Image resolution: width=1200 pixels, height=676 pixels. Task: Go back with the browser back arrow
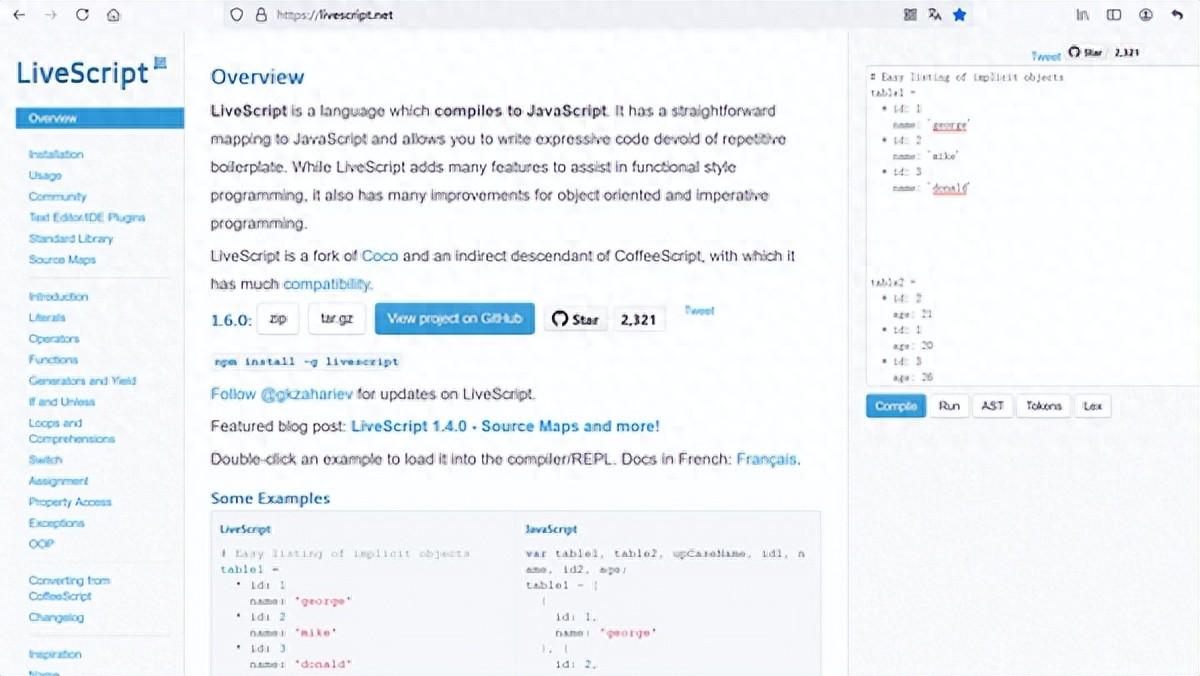(19, 15)
